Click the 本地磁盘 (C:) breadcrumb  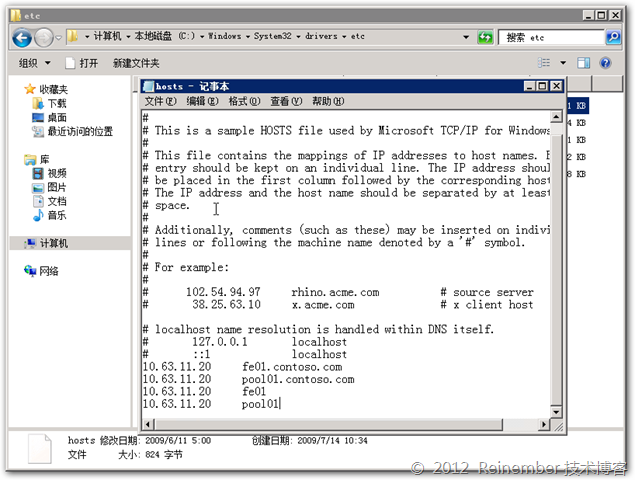tap(164, 36)
